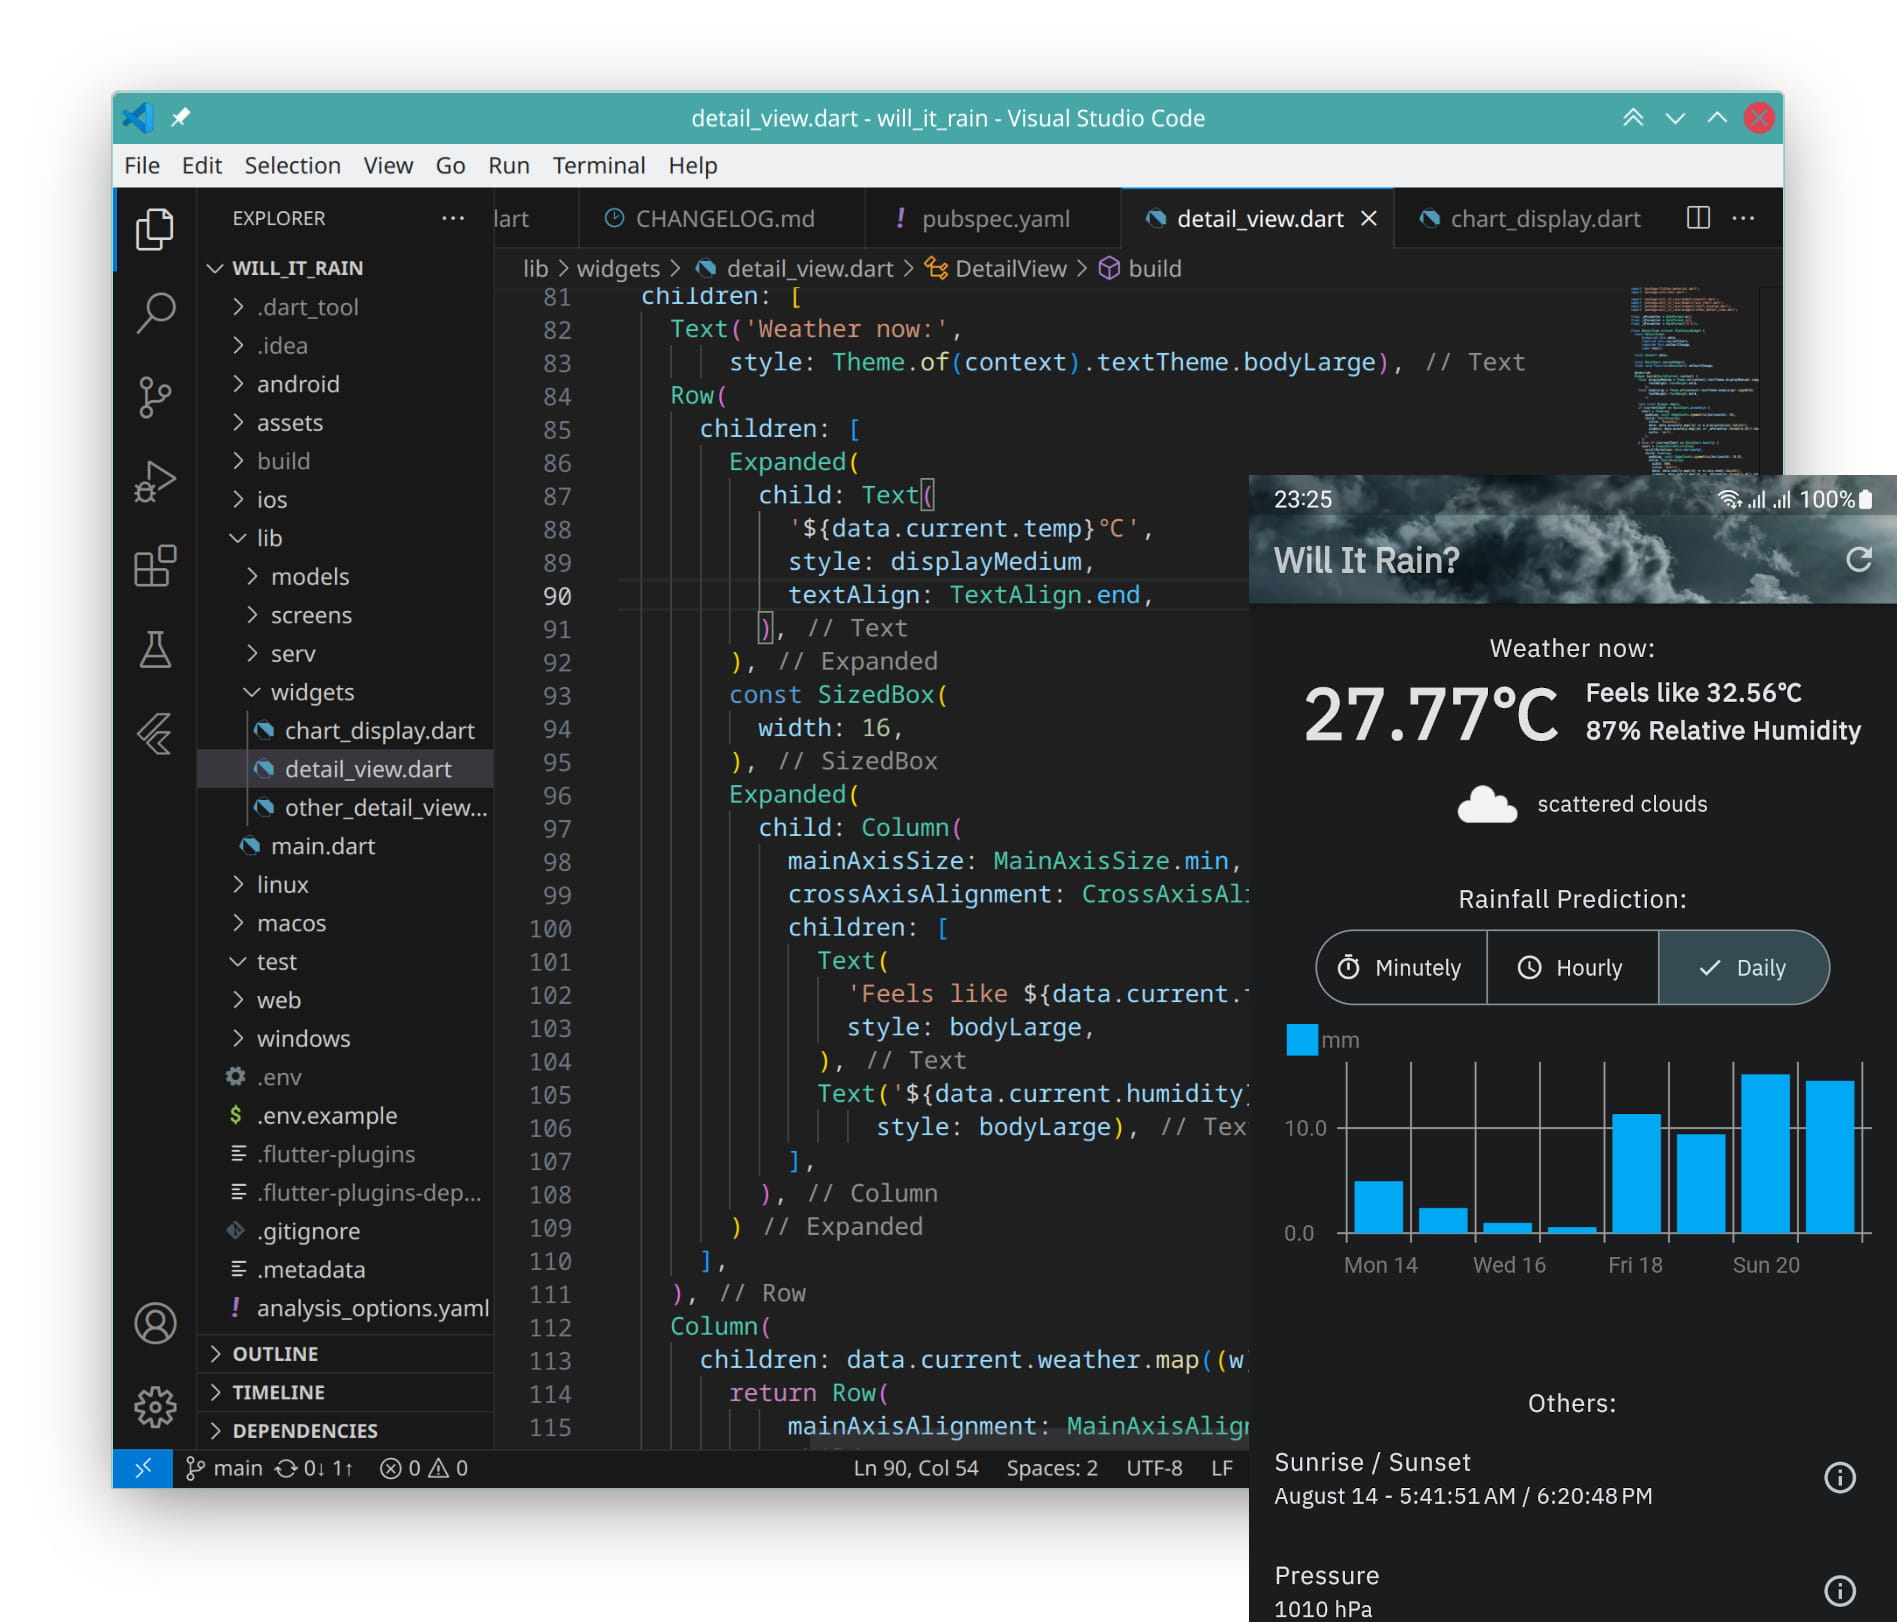Open the File menu
This screenshot has width=1897, height=1622.
[x=142, y=165]
